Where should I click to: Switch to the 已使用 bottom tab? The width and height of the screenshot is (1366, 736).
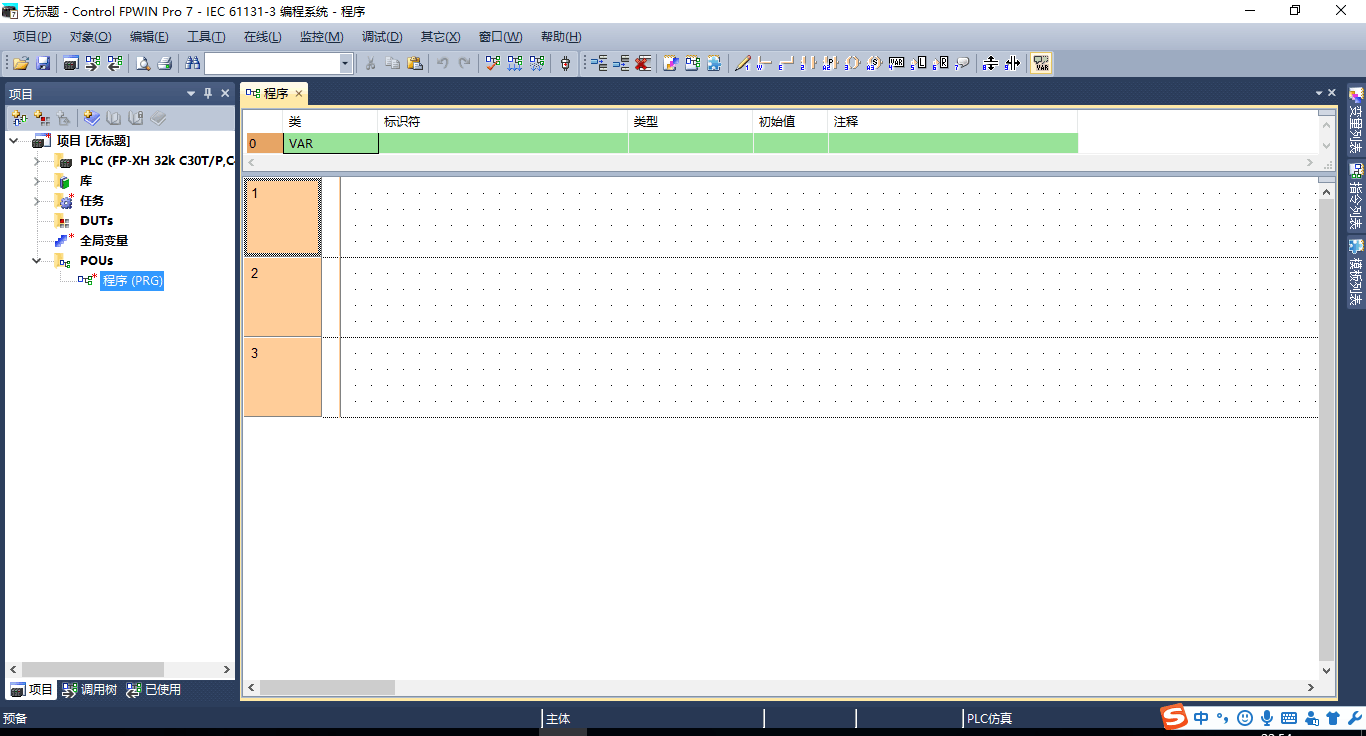(154, 690)
